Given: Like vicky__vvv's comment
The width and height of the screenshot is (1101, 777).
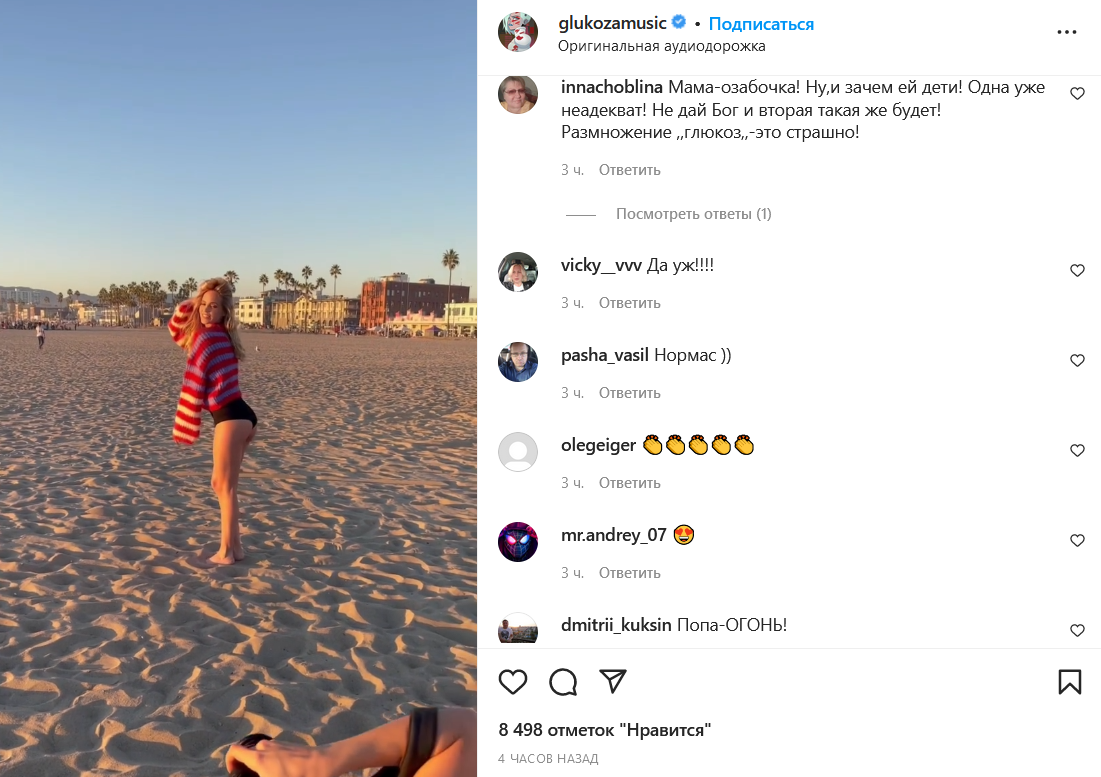Looking at the screenshot, I should [x=1077, y=271].
